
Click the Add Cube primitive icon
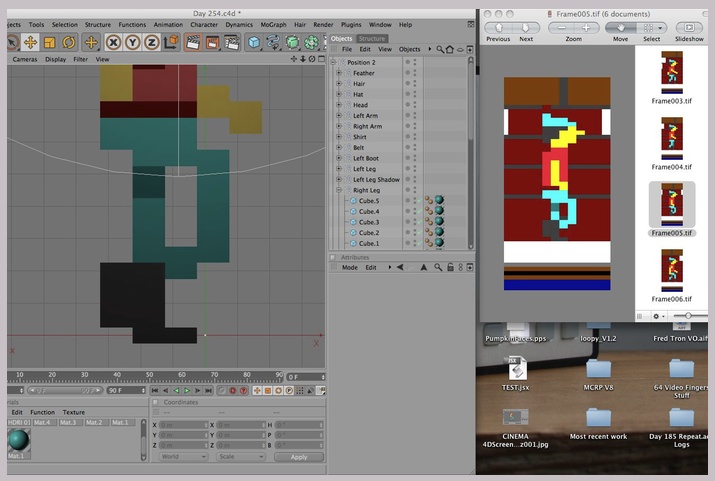(x=254, y=42)
